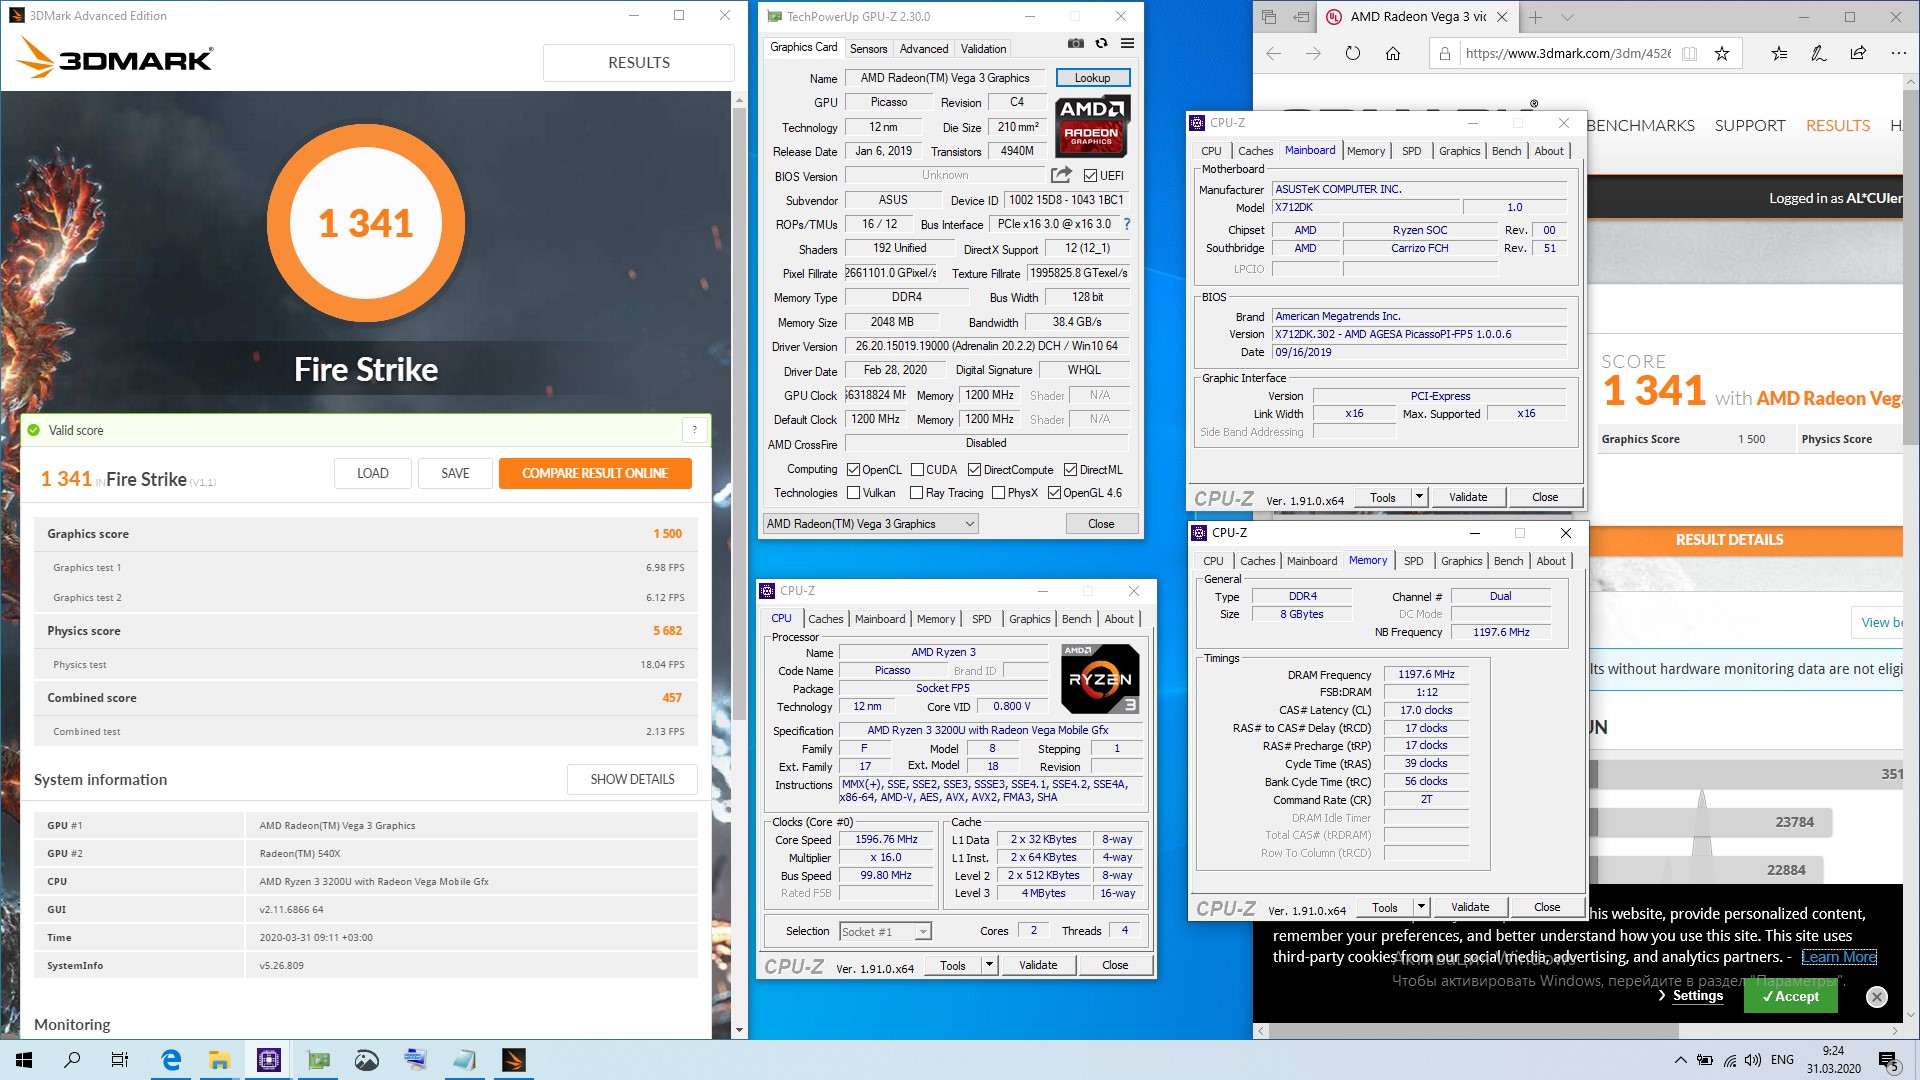Open browser tab list chevron
Viewport: 1920px width, 1080px height.
coord(1567,17)
